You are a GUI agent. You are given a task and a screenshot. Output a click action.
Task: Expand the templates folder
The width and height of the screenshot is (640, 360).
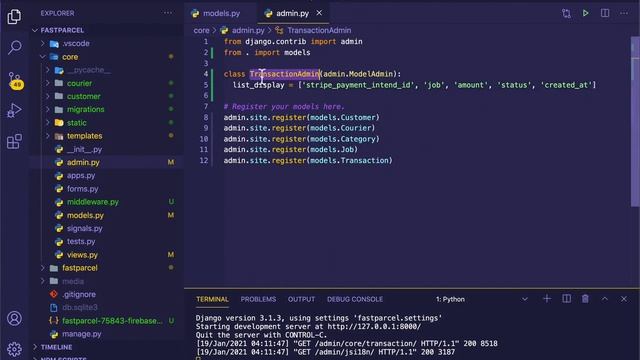pos(84,136)
